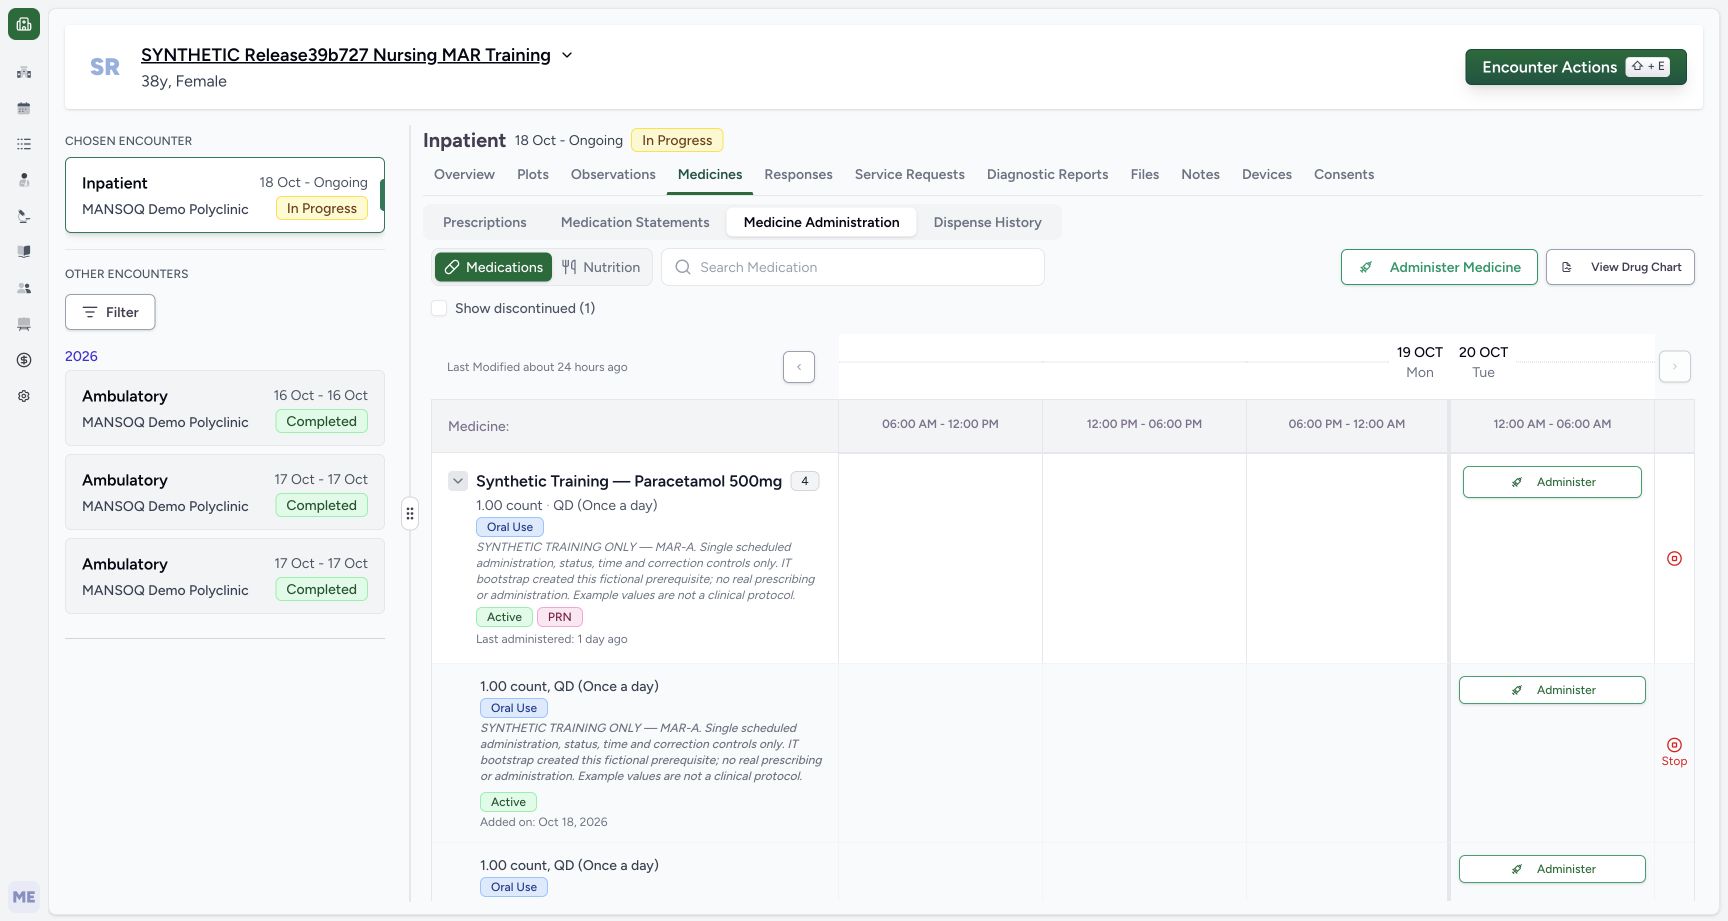Open the patient person icon in the sidebar
The width and height of the screenshot is (1728, 921).
click(24, 180)
